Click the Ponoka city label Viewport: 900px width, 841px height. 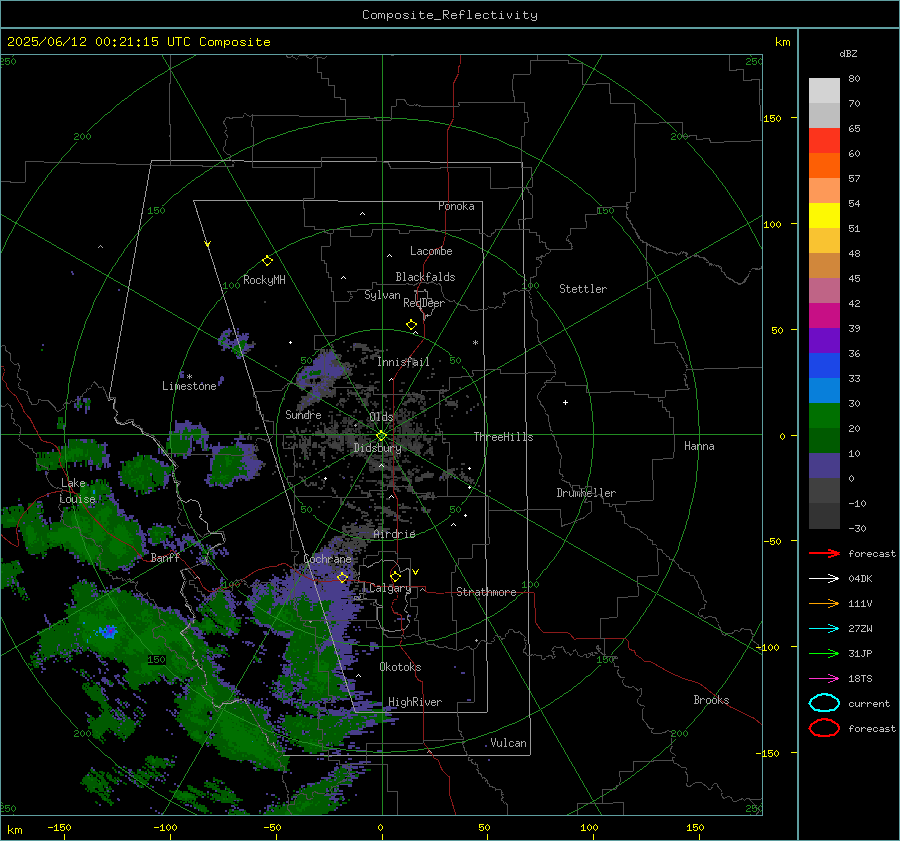pyautogui.click(x=456, y=206)
